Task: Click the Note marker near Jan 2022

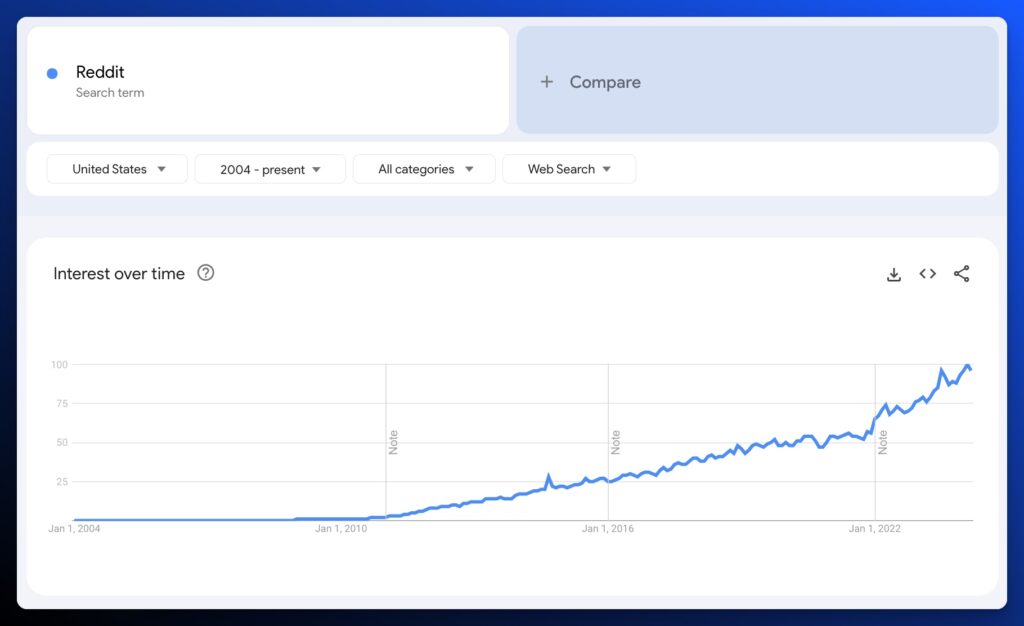Action: [x=884, y=440]
